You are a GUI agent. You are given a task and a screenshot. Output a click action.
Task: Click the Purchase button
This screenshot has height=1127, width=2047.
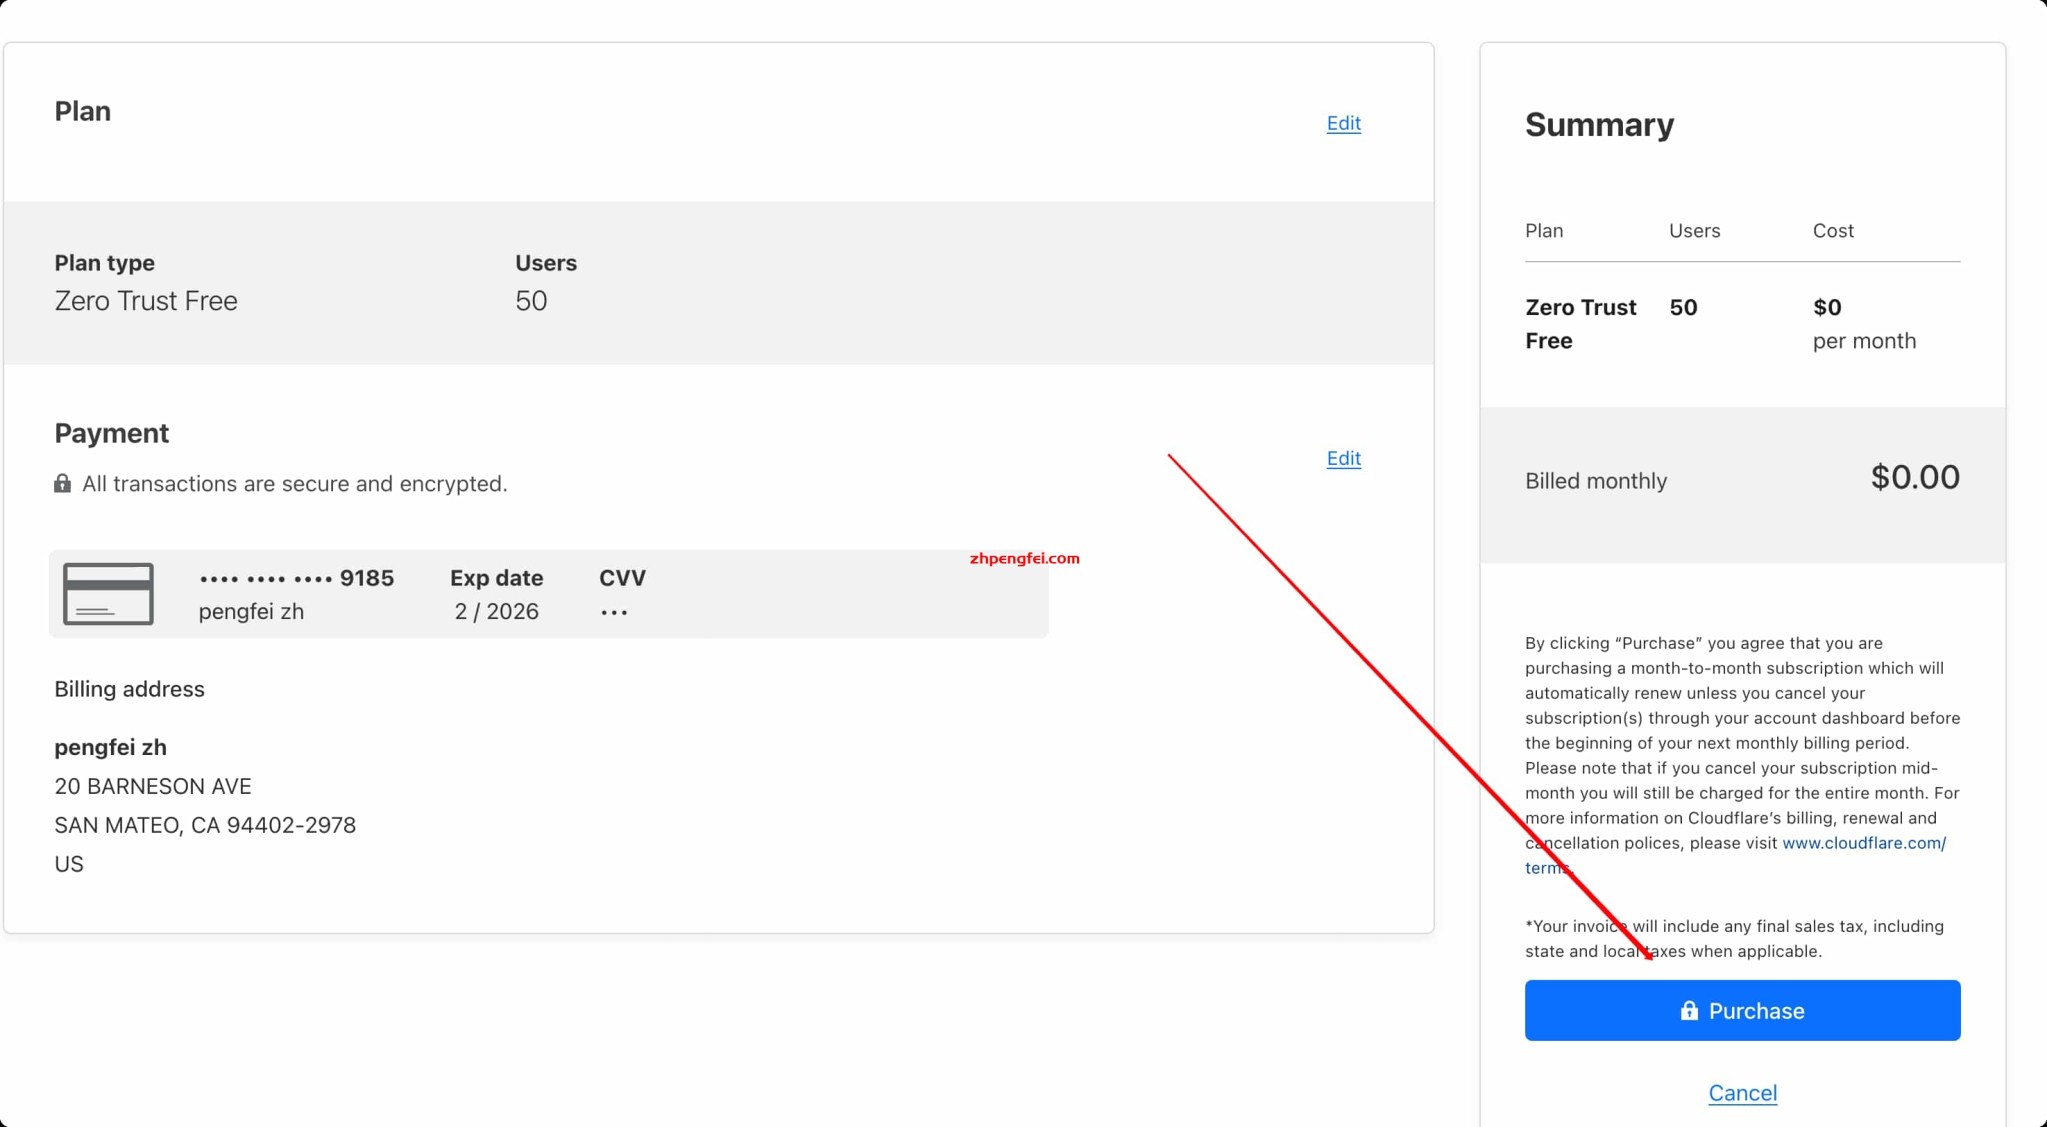pos(1742,1011)
